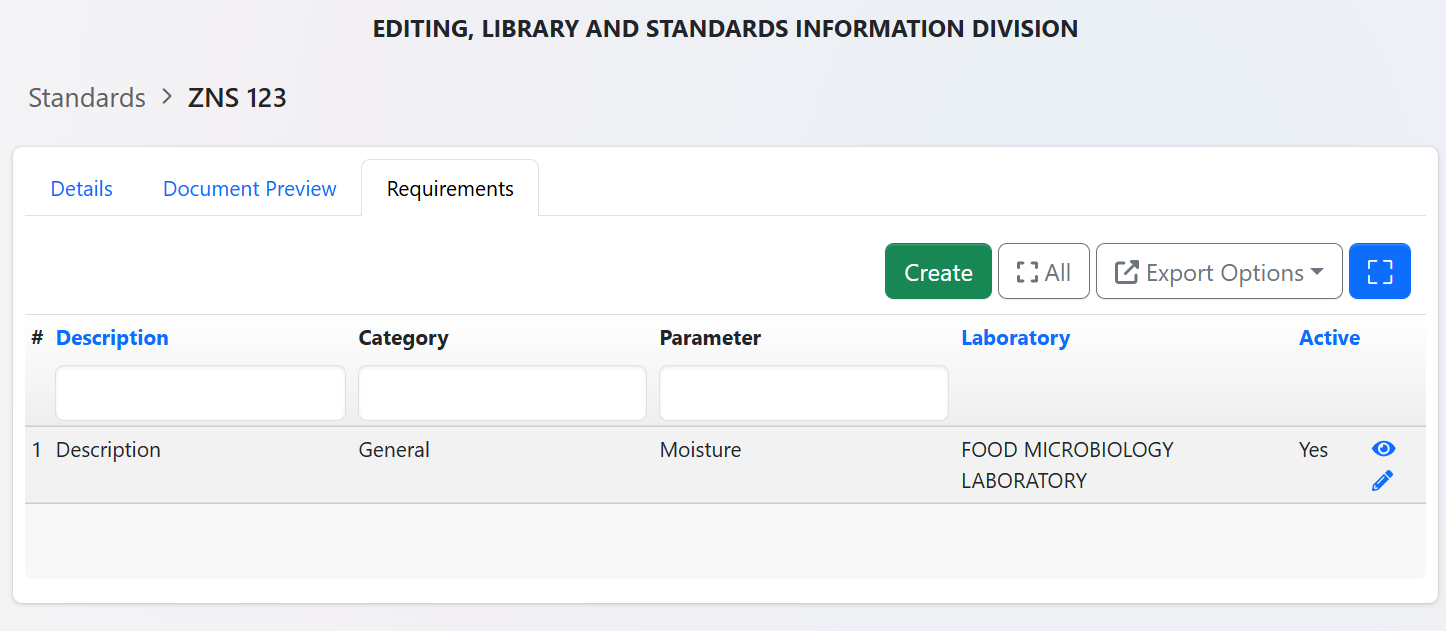Open the Document Preview tab
The image size is (1446, 631).
click(249, 189)
